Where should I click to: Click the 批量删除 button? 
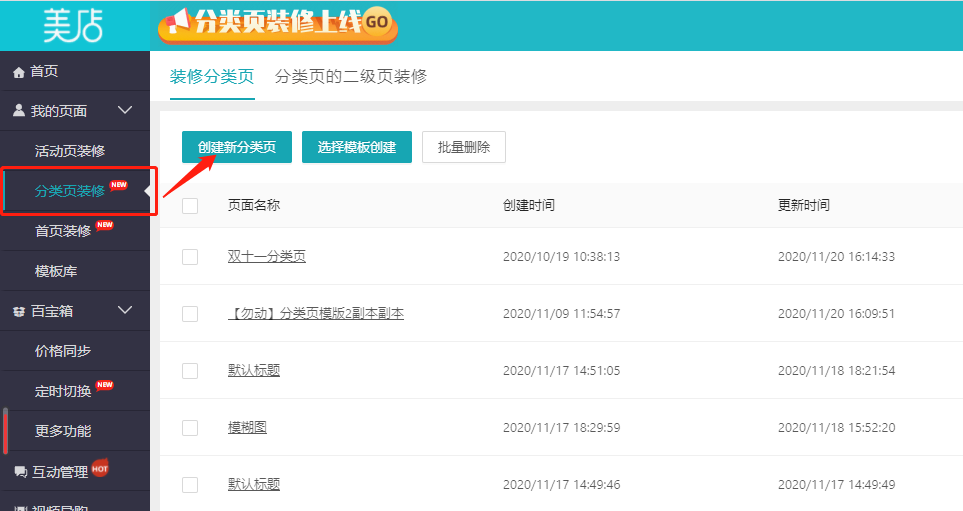pyautogui.click(x=464, y=147)
